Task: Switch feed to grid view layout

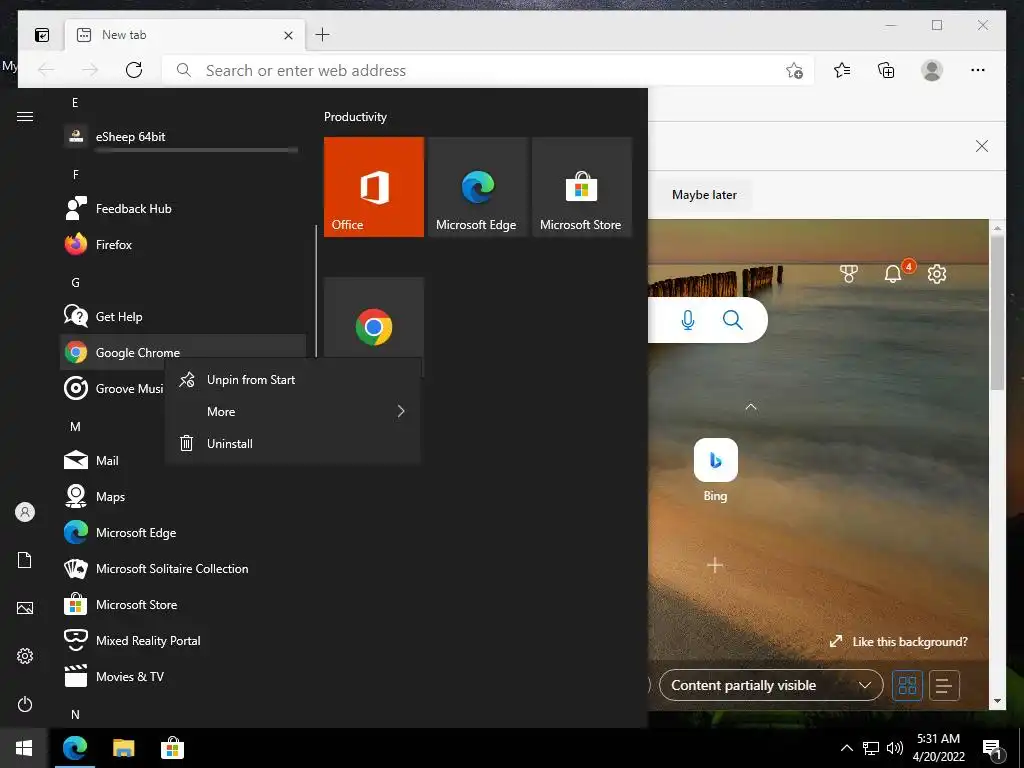Action: tap(907, 686)
